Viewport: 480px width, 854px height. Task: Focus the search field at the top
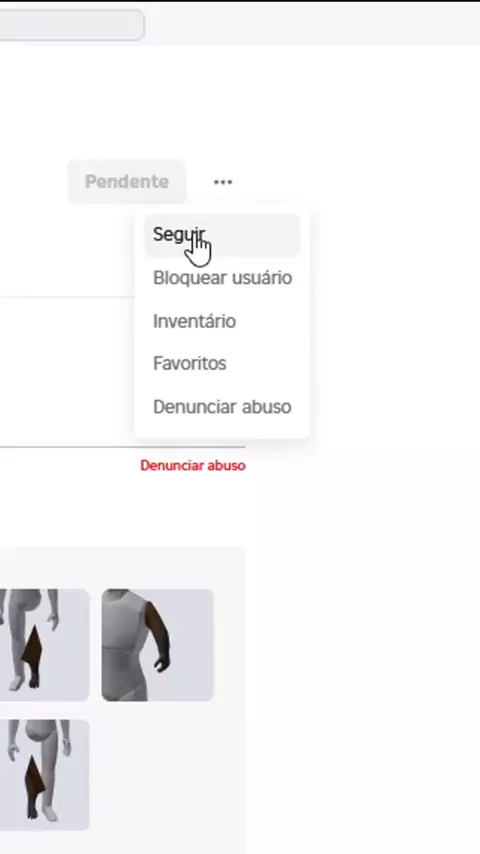[72, 25]
